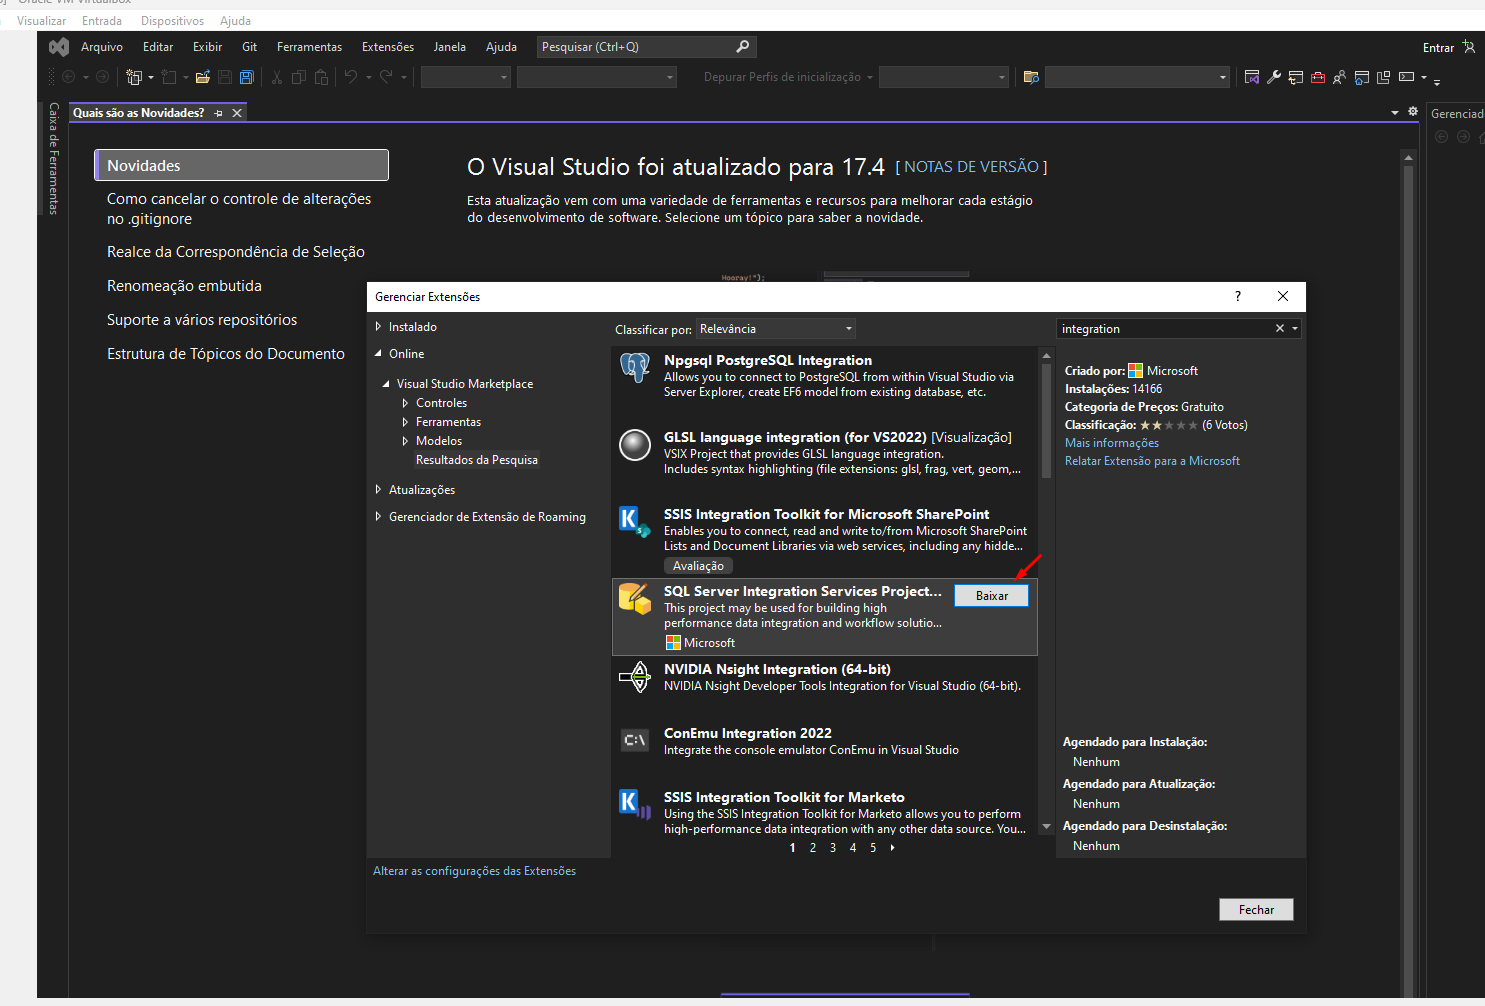Click the wrench properties icon in toolbar

pos(1274,77)
